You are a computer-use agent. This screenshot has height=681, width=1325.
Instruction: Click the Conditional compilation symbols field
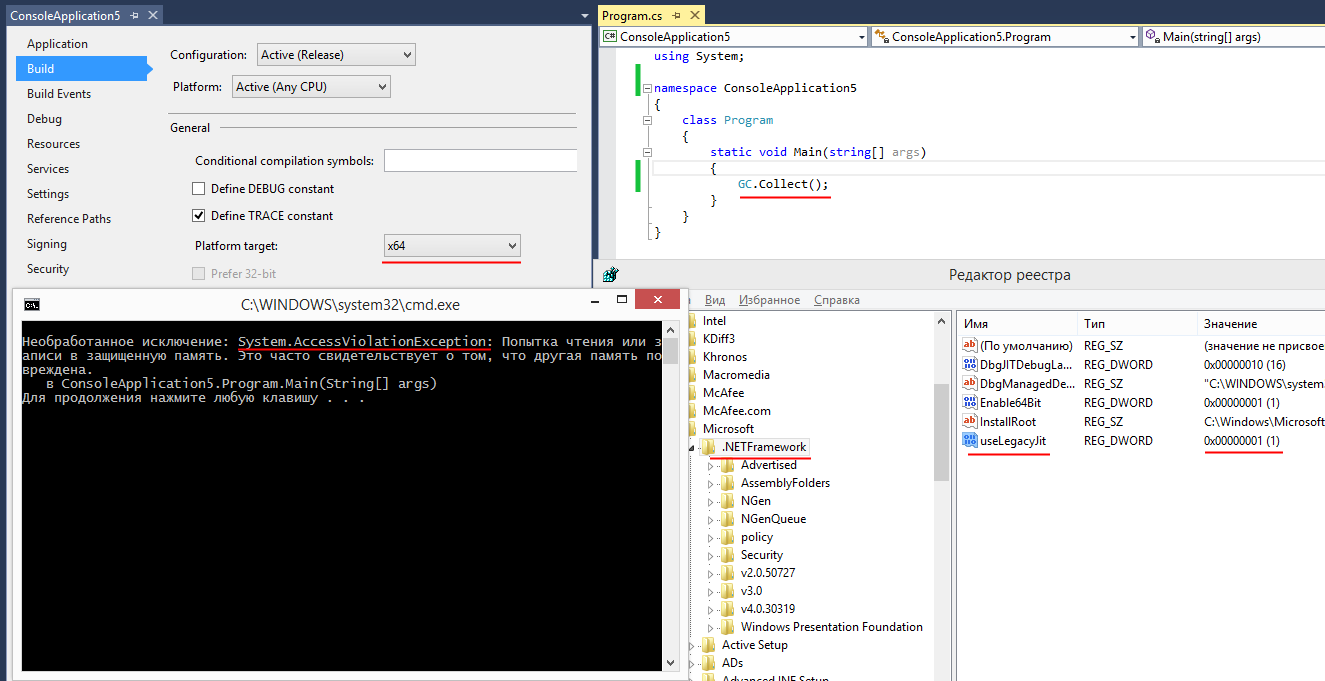click(x=480, y=160)
